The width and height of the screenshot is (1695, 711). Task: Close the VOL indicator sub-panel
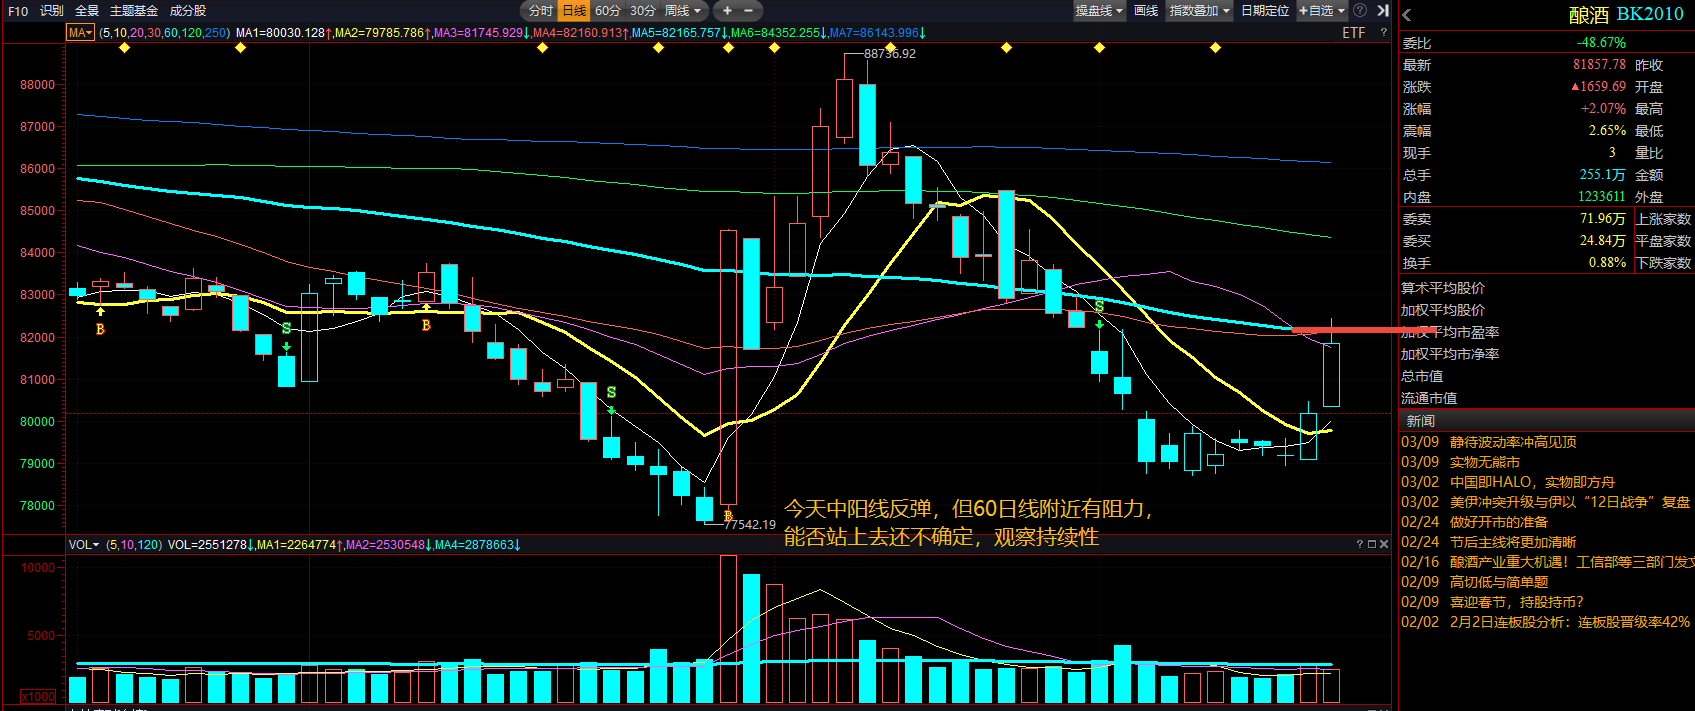click(x=1384, y=545)
